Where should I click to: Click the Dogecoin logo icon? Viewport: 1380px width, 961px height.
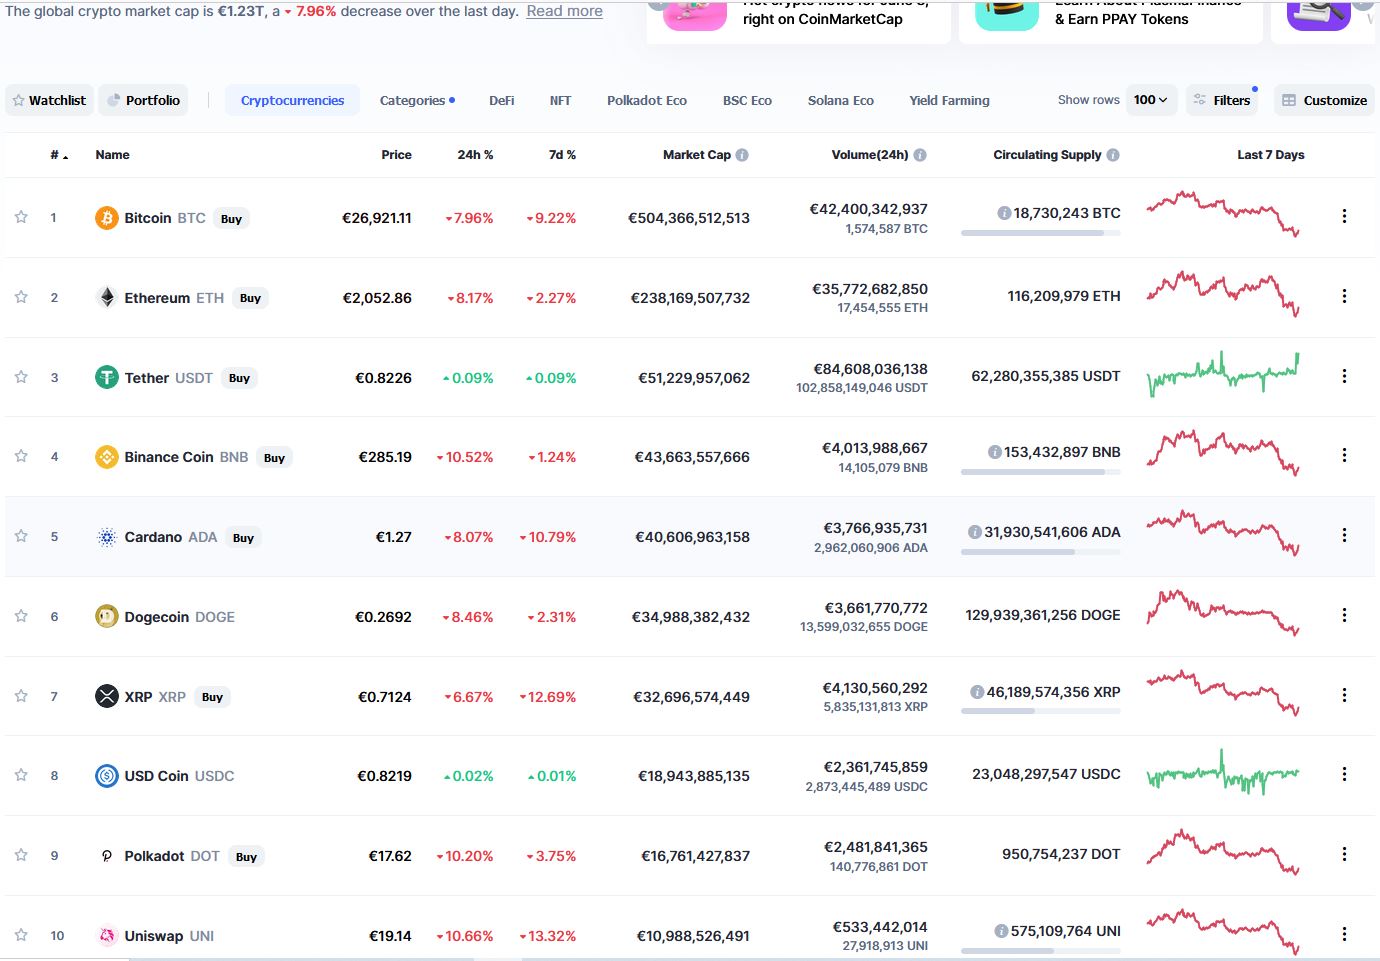pyautogui.click(x=107, y=617)
